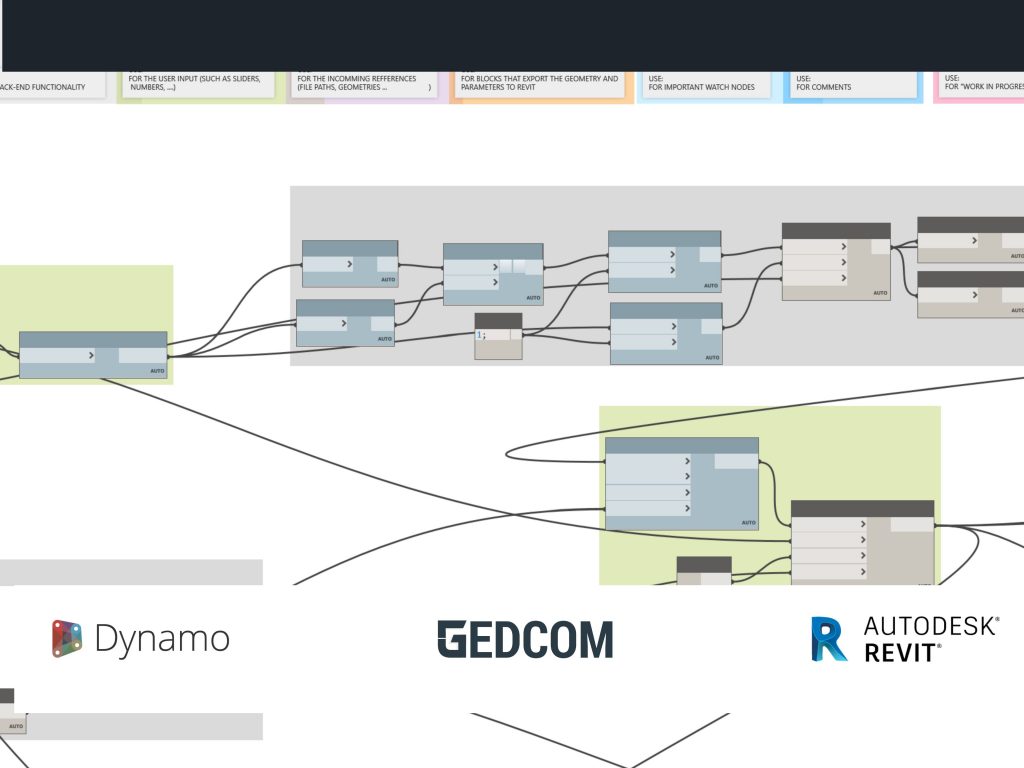Click the output port of the four-input blue node
The image size is (1024, 768).
[736, 461]
